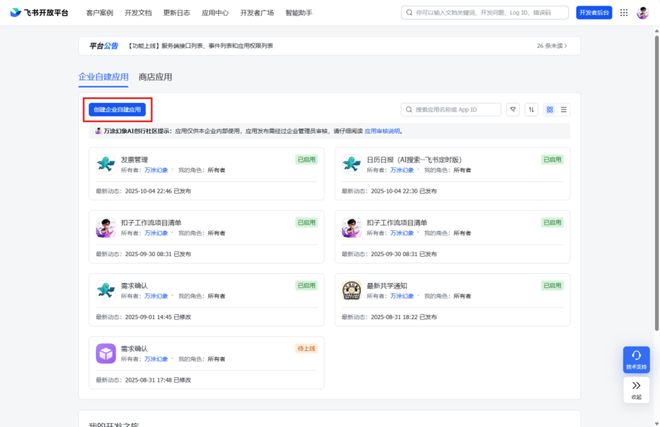Collapse the floating sidebar with 收起
The height and width of the screenshot is (427, 660).
[636, 389]
